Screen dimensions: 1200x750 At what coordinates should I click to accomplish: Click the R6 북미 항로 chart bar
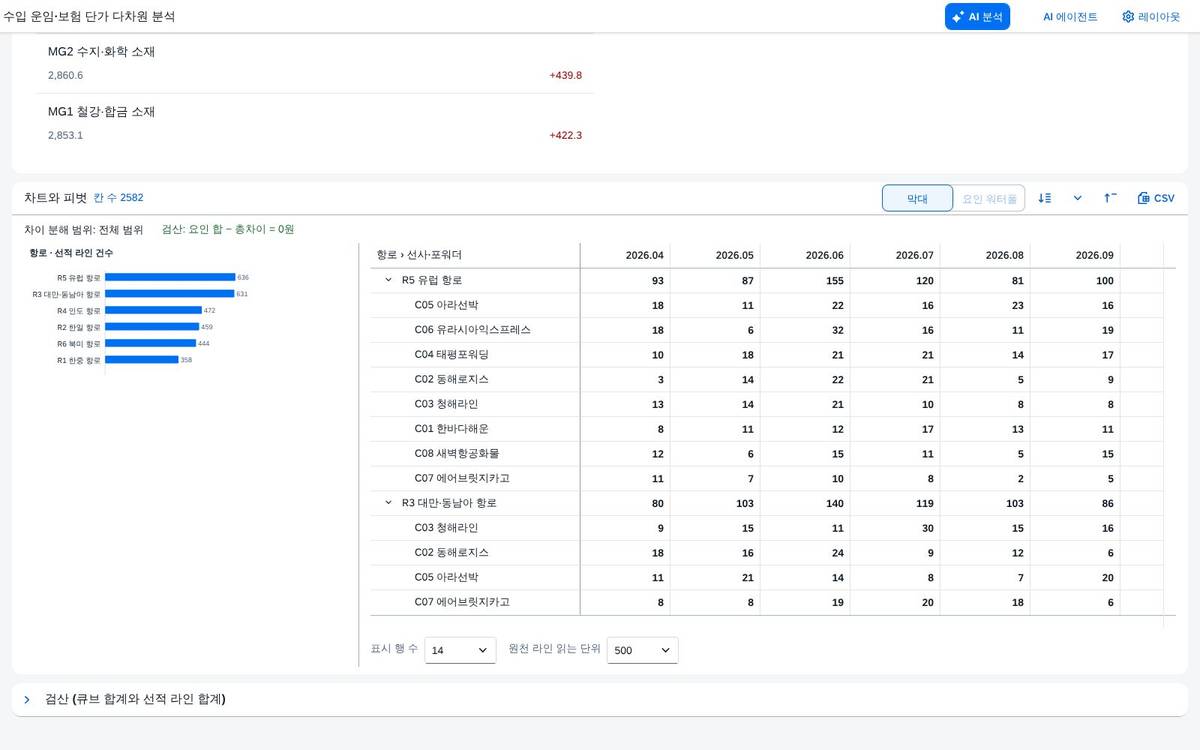click(150, 343)
